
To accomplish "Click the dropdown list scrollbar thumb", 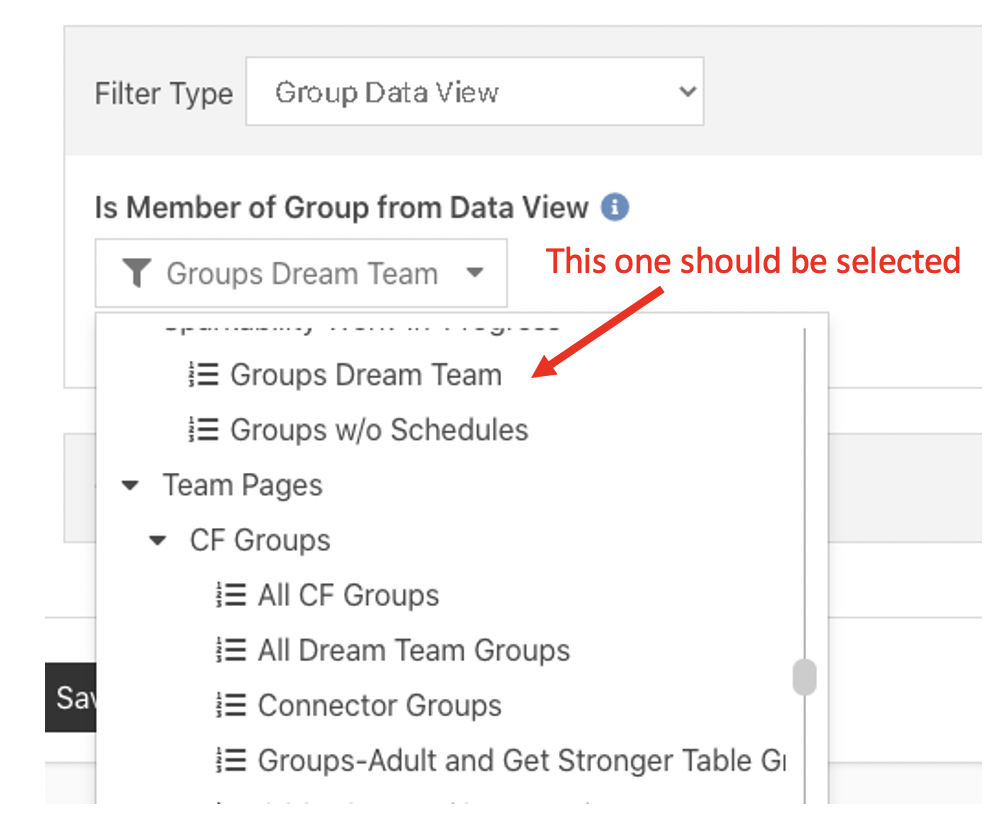I will 805,676.
